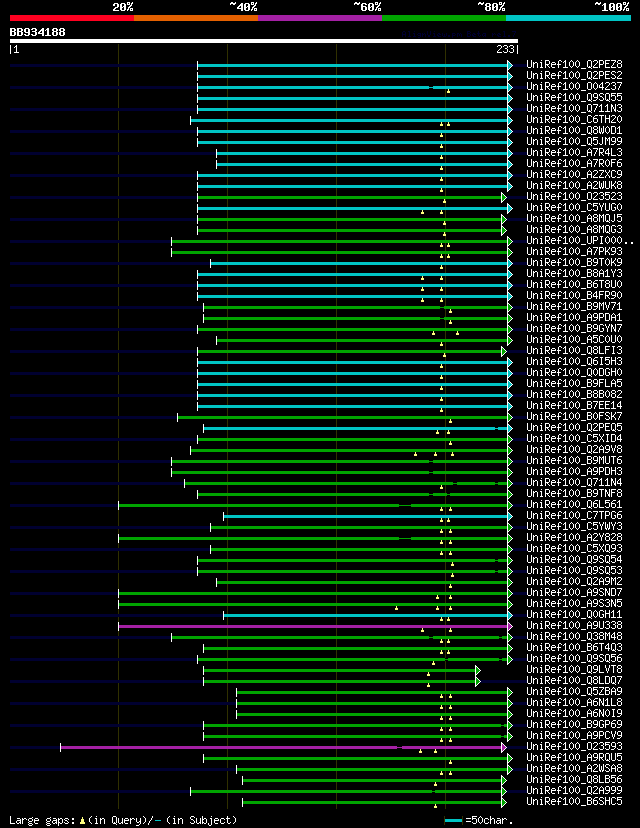
Task: Click the ~100% legend text
Action: click(611, 7)
